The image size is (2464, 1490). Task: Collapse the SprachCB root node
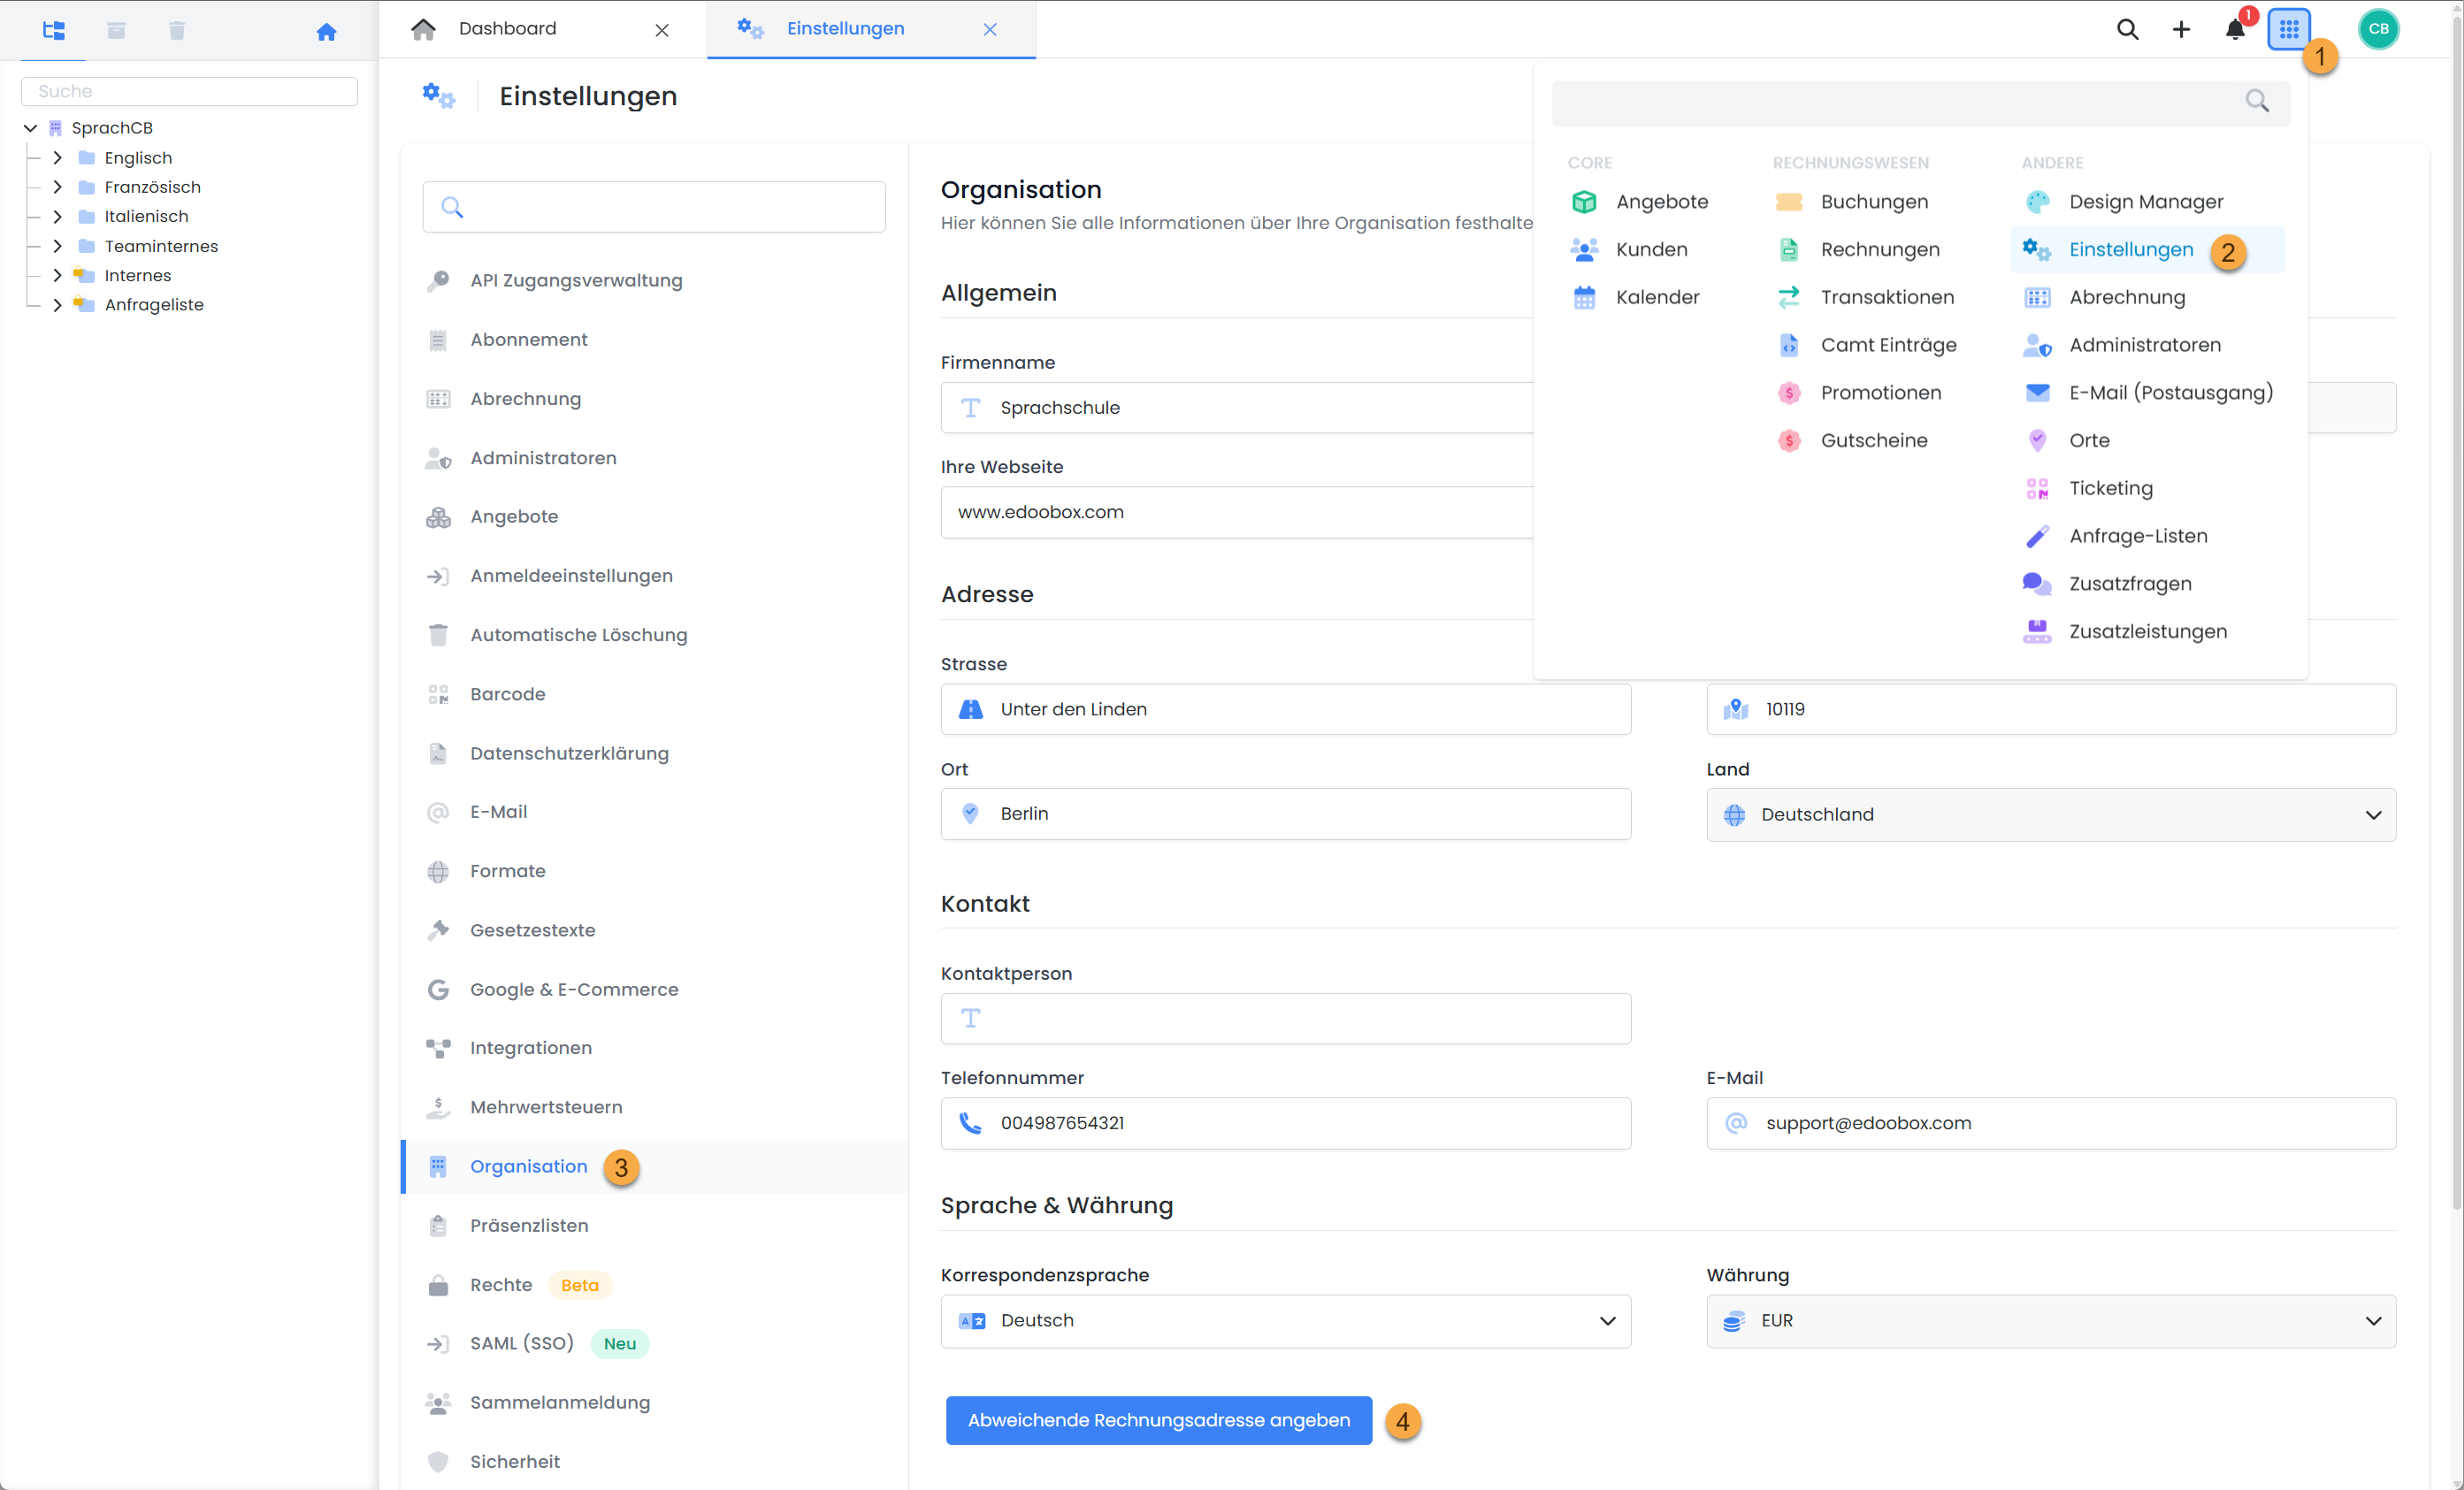[30, 127]
